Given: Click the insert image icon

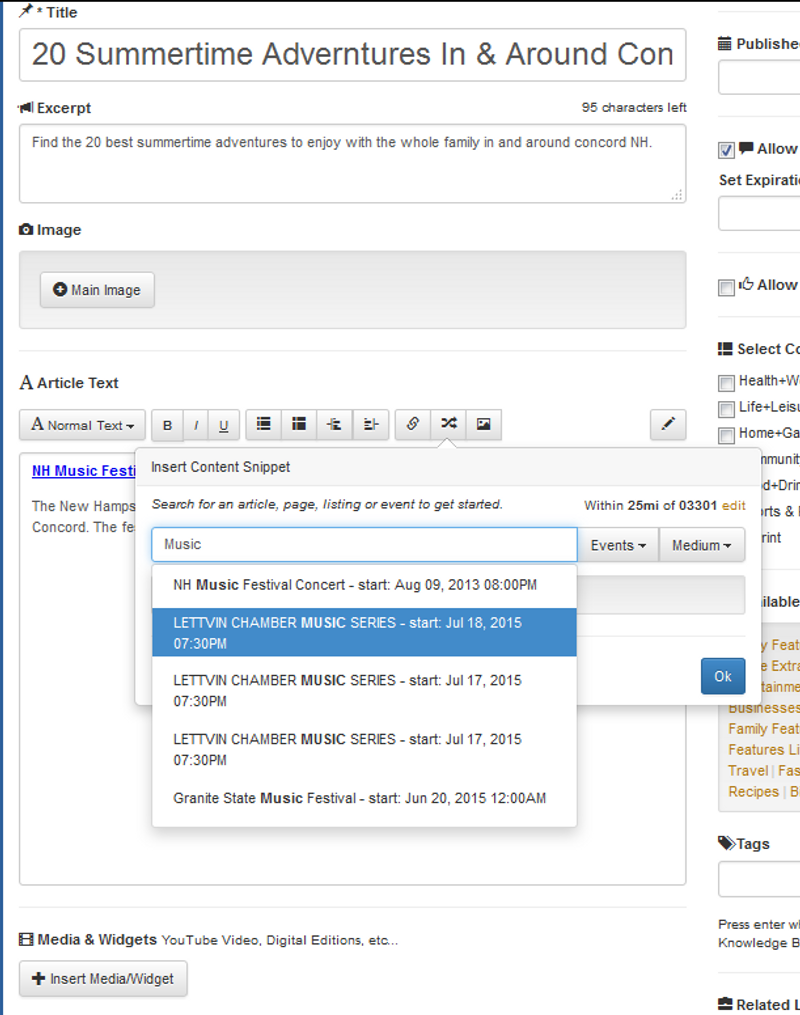Looking at the screenshot, I should point(483,425).
